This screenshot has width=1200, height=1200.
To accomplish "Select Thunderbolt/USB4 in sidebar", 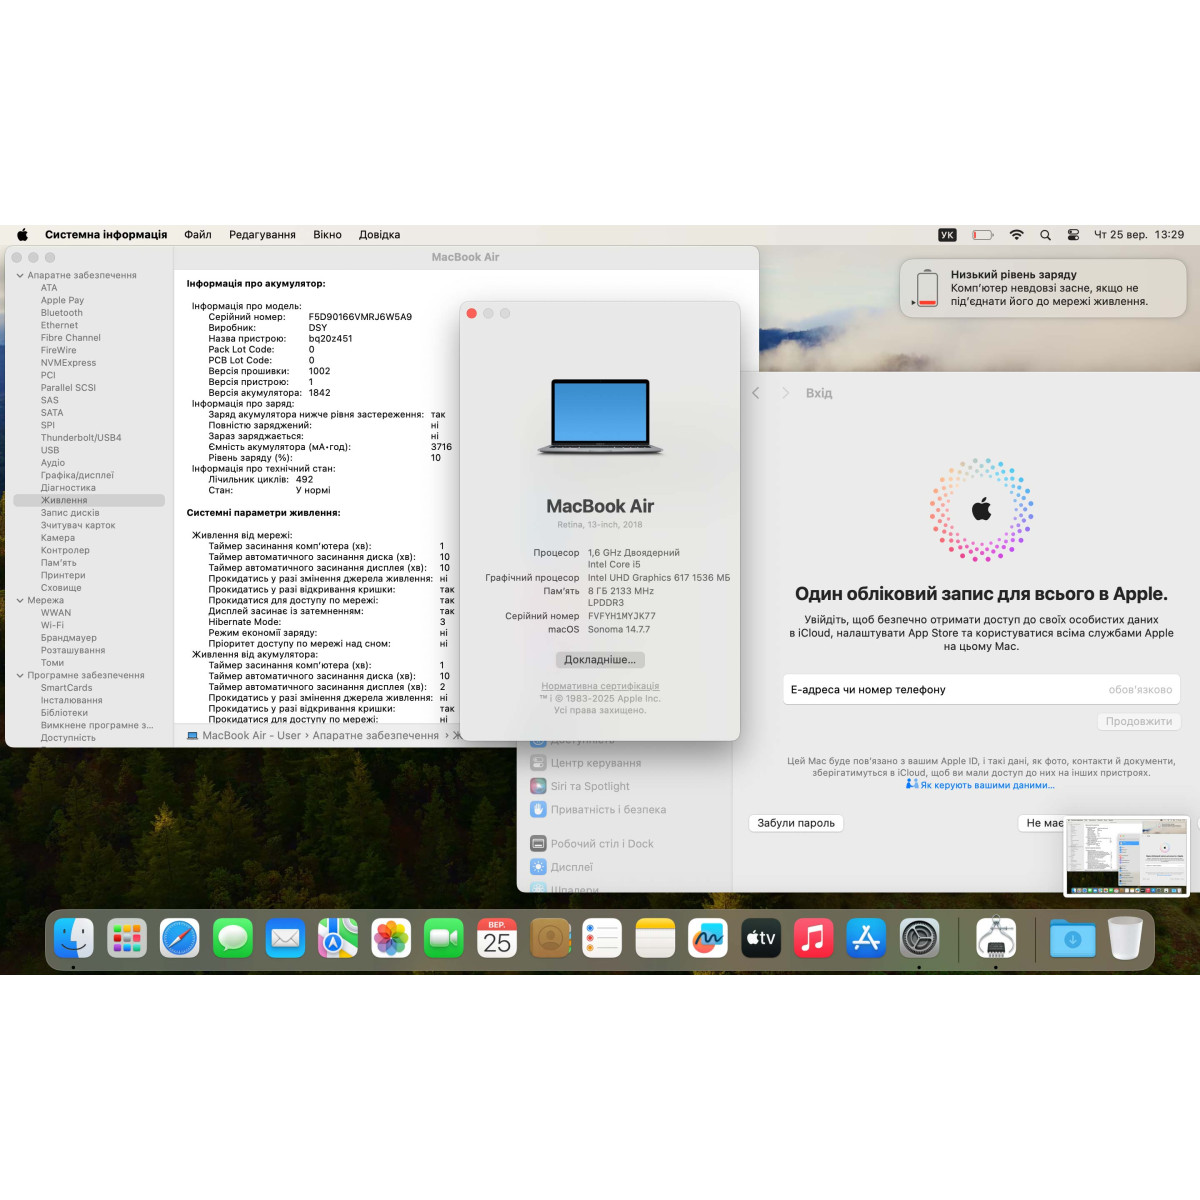I will (81, 438).
